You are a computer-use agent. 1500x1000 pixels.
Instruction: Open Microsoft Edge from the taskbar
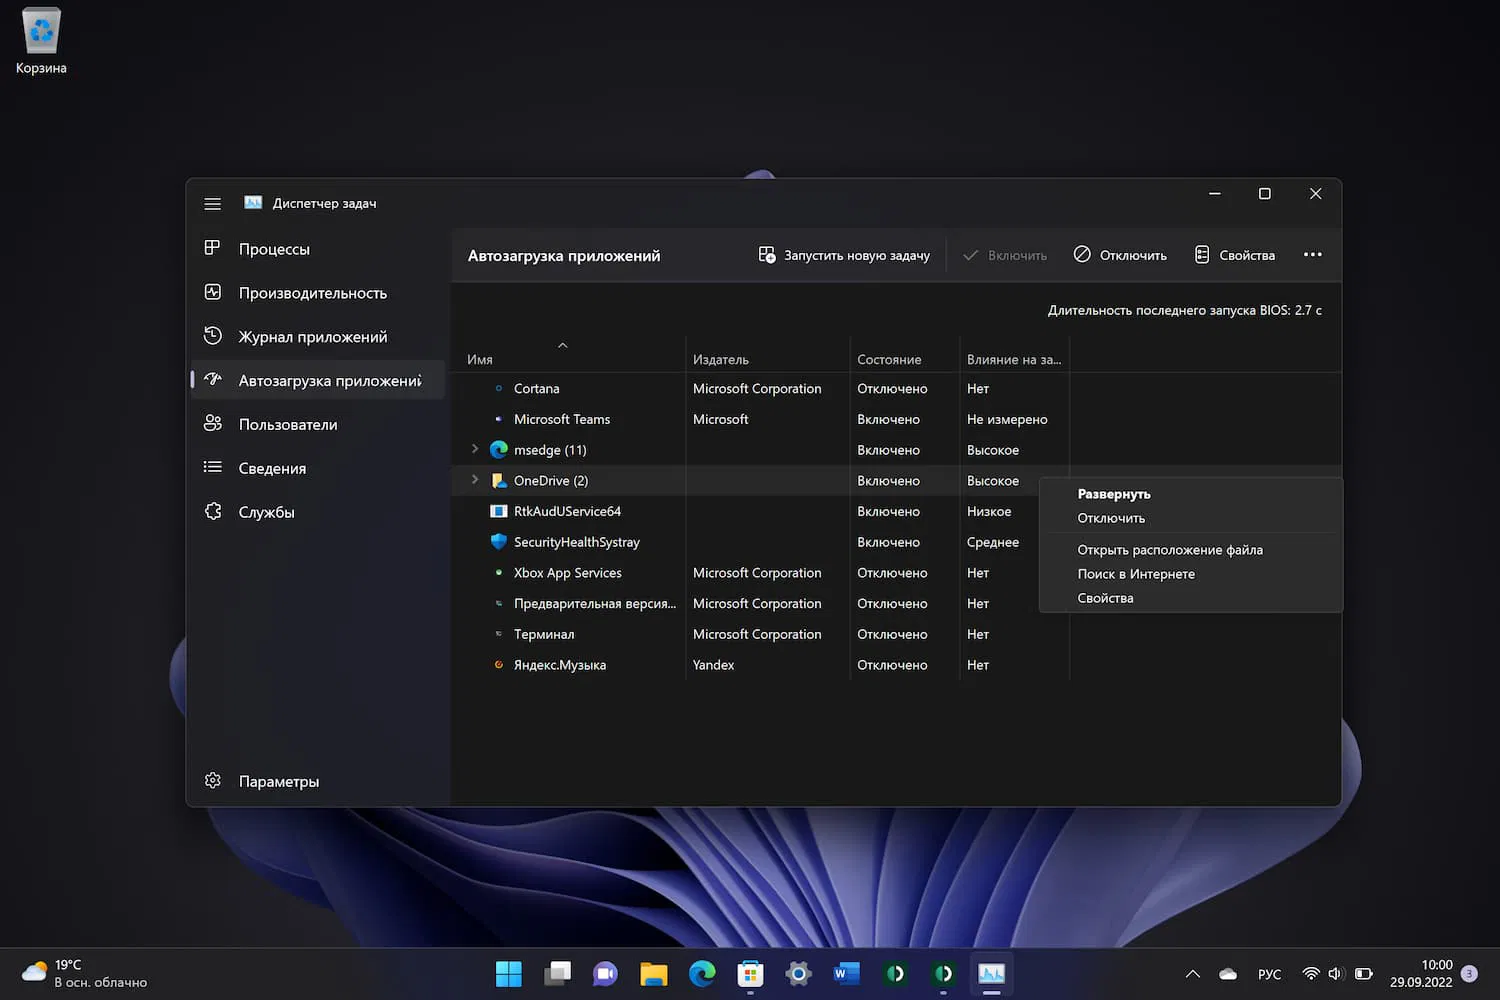[702, 973]
